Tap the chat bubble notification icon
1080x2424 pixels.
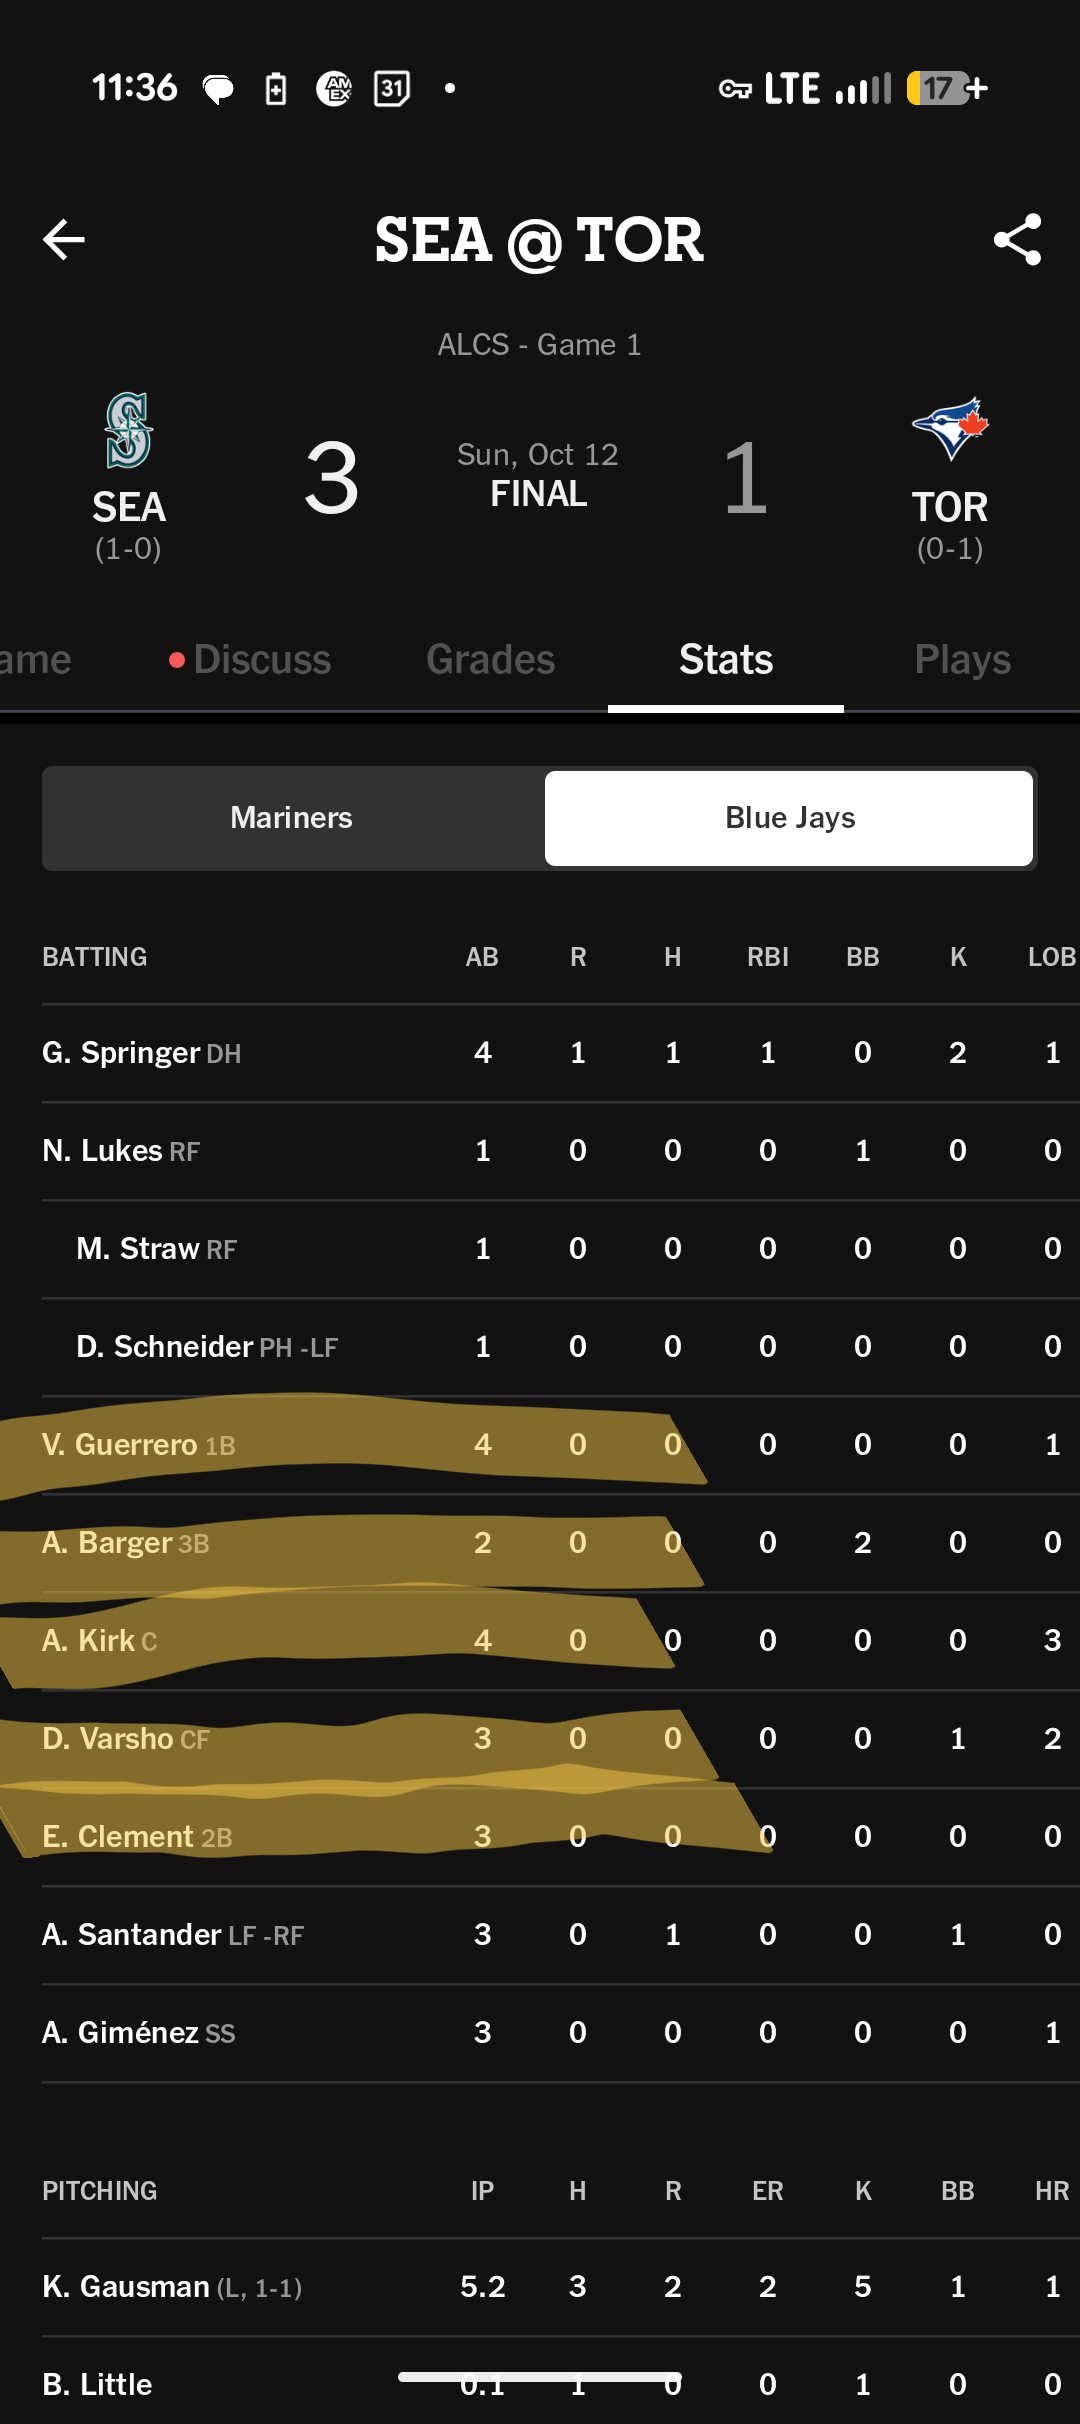218,90
